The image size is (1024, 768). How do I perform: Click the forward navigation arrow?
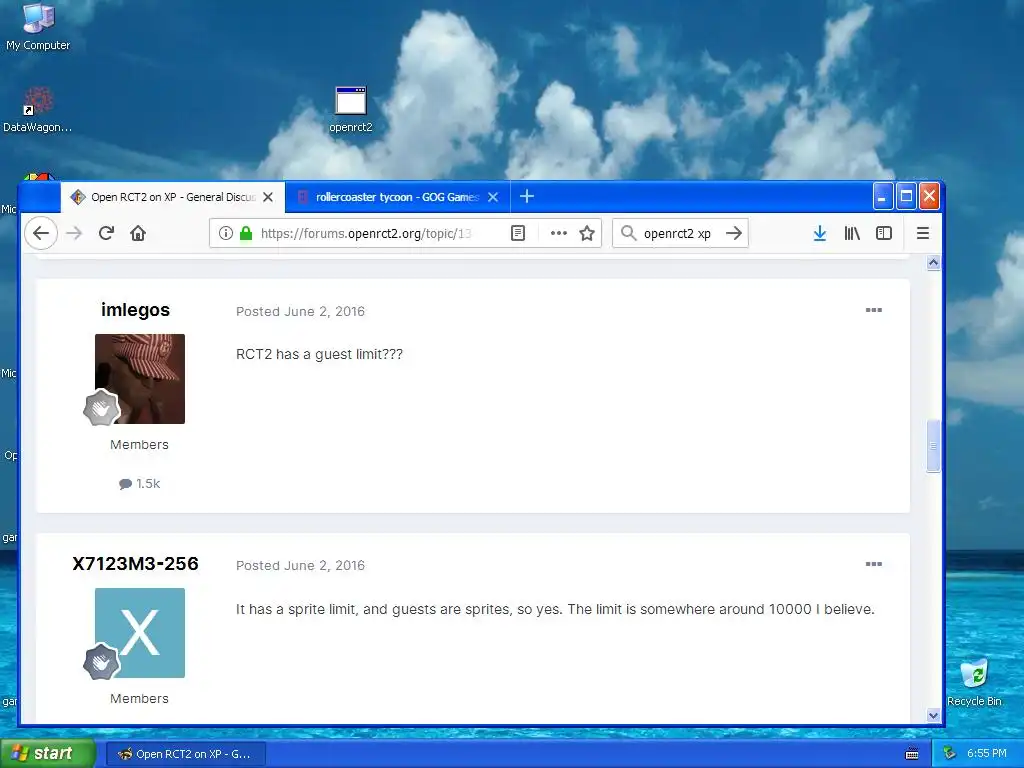coord(74,233)
